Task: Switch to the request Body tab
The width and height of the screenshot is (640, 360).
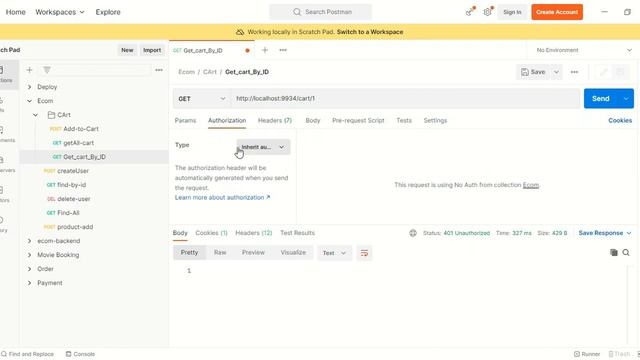Action: pyautogui.click(x=313, y=120)
